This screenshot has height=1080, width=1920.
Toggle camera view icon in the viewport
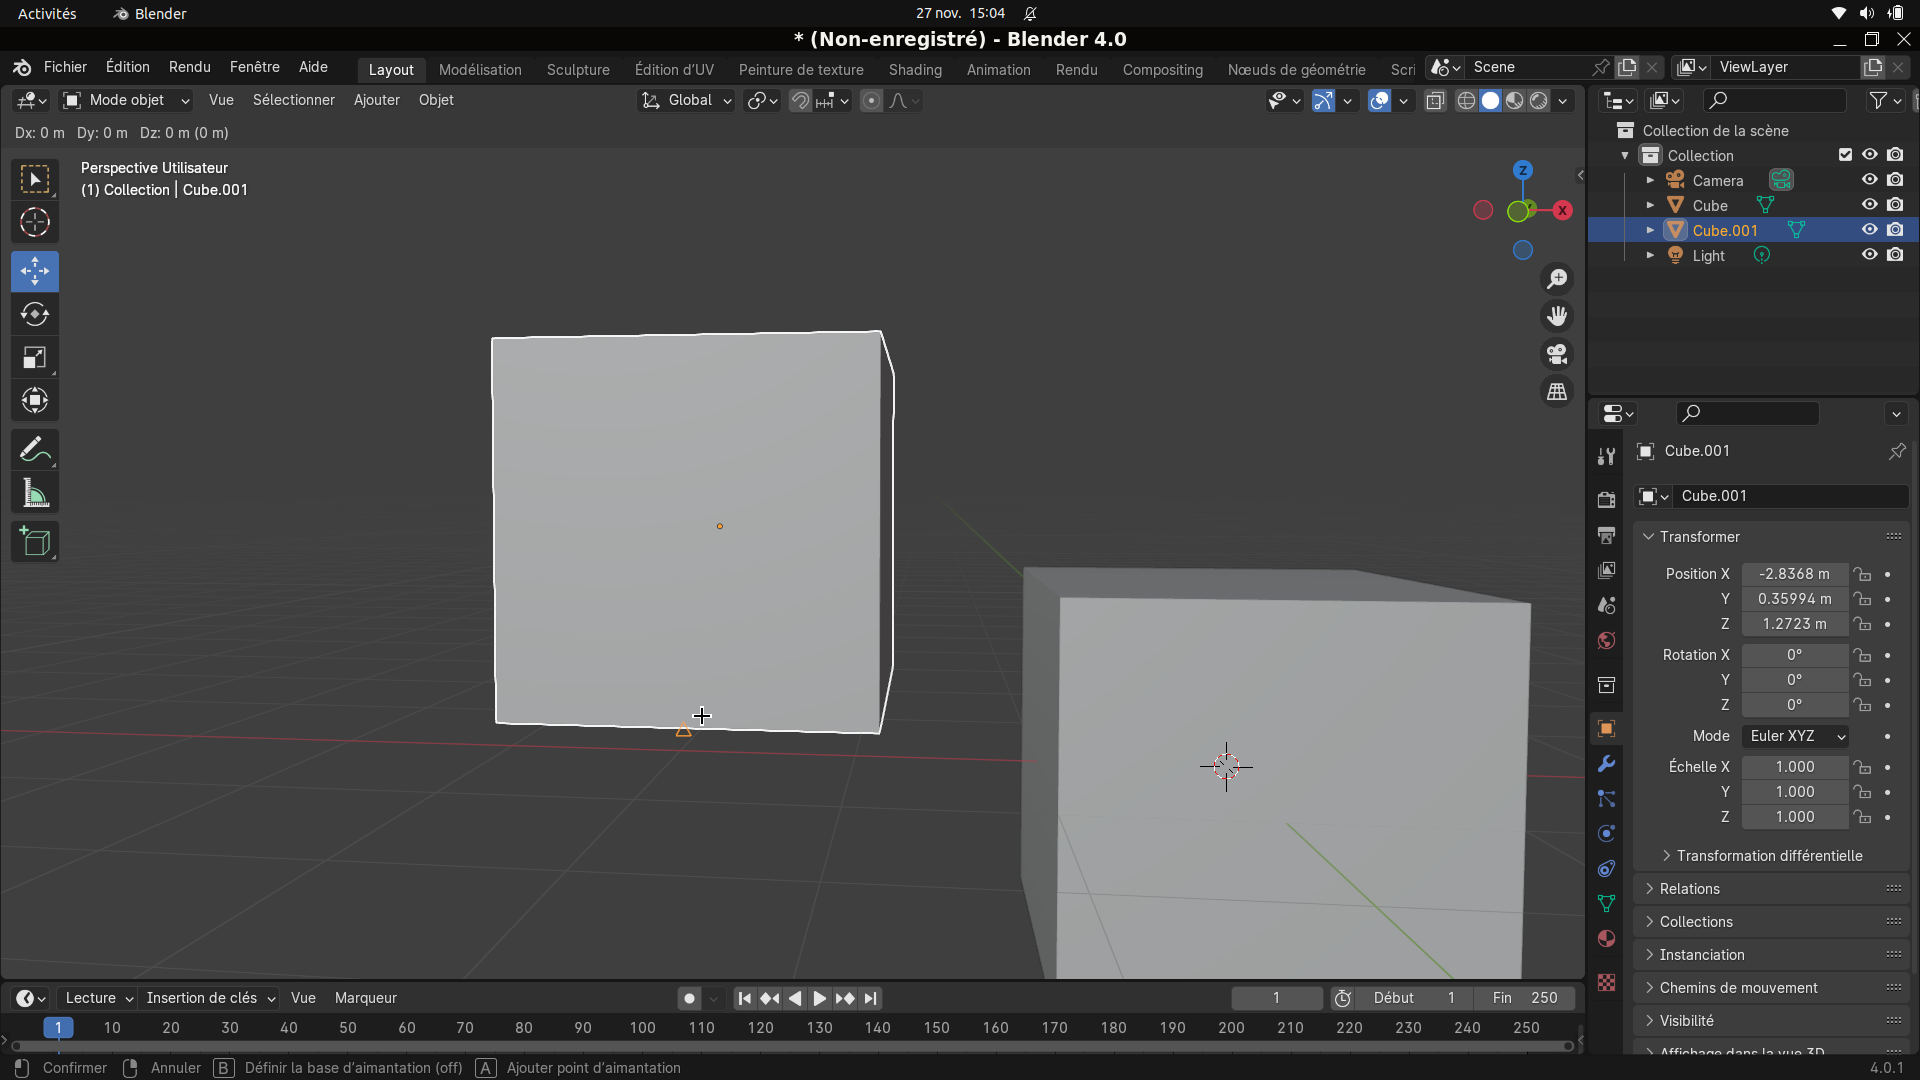pos(1557,354)
